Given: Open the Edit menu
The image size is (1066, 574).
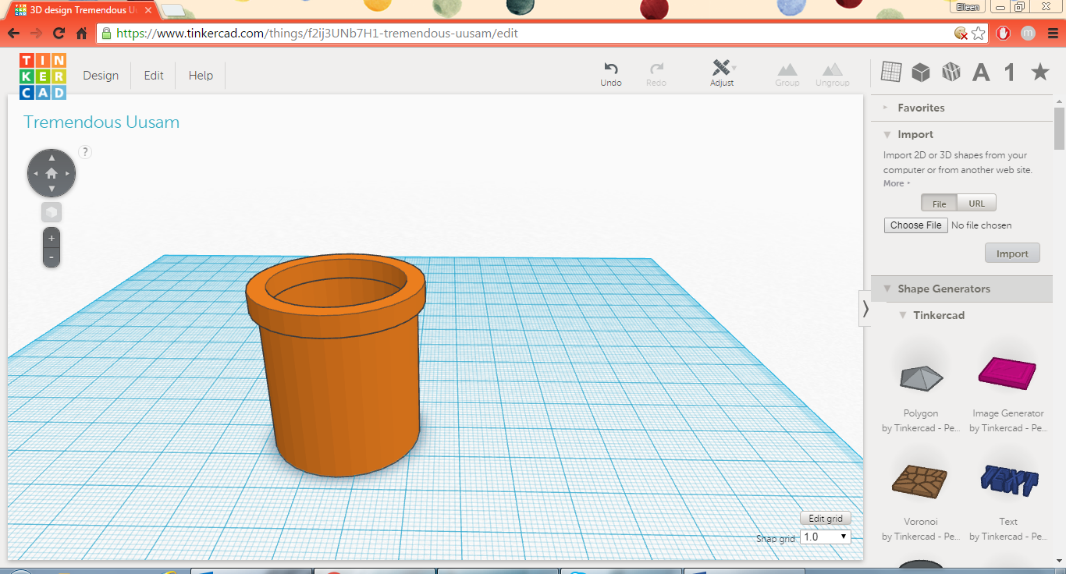Looking at the screenshot, I should point(154,75).
